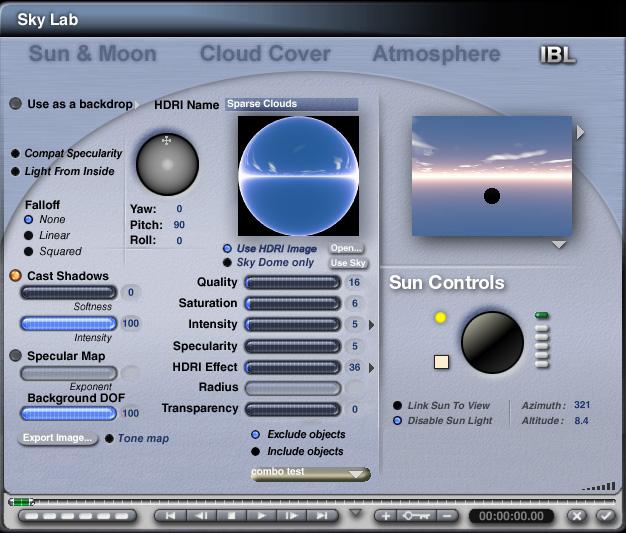Click the Quality slider
This screenshot has height=533, width=626.
[x=293, y=282]
